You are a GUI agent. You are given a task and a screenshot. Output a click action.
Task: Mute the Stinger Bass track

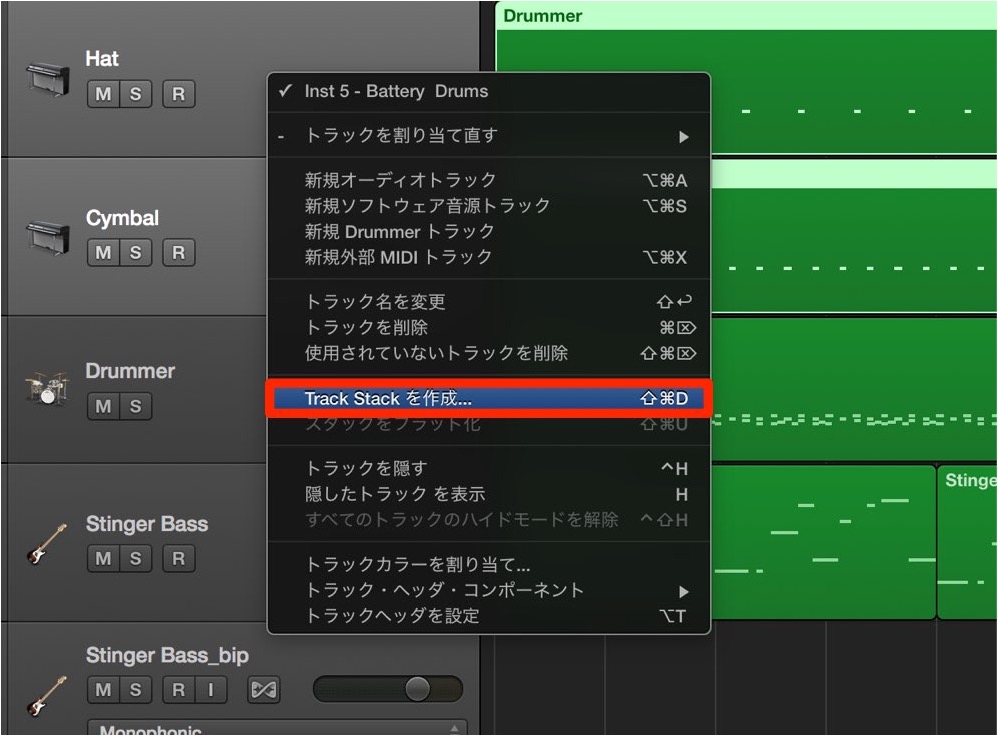103,558
